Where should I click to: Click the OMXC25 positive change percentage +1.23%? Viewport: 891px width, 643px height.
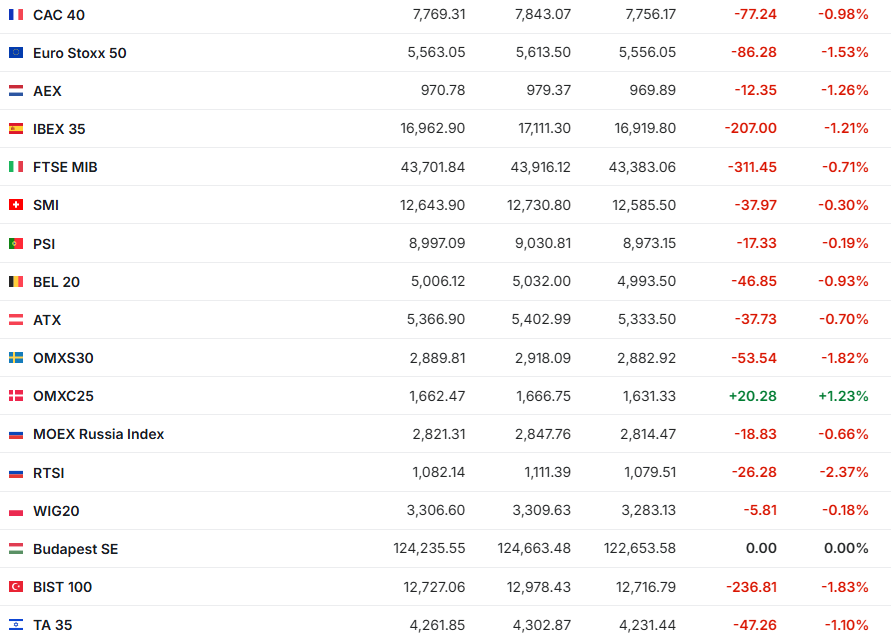tap(843, 396)
